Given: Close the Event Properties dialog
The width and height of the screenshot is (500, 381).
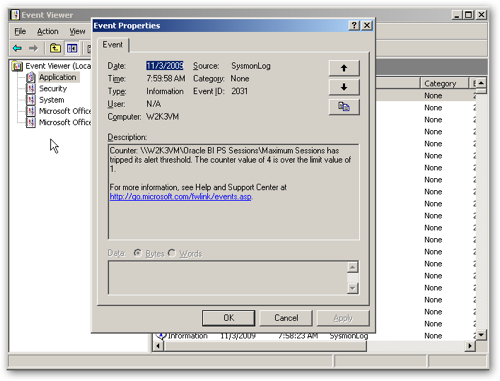Looking at the screenshot, I should pyautogui.click(x=367, y=25).
